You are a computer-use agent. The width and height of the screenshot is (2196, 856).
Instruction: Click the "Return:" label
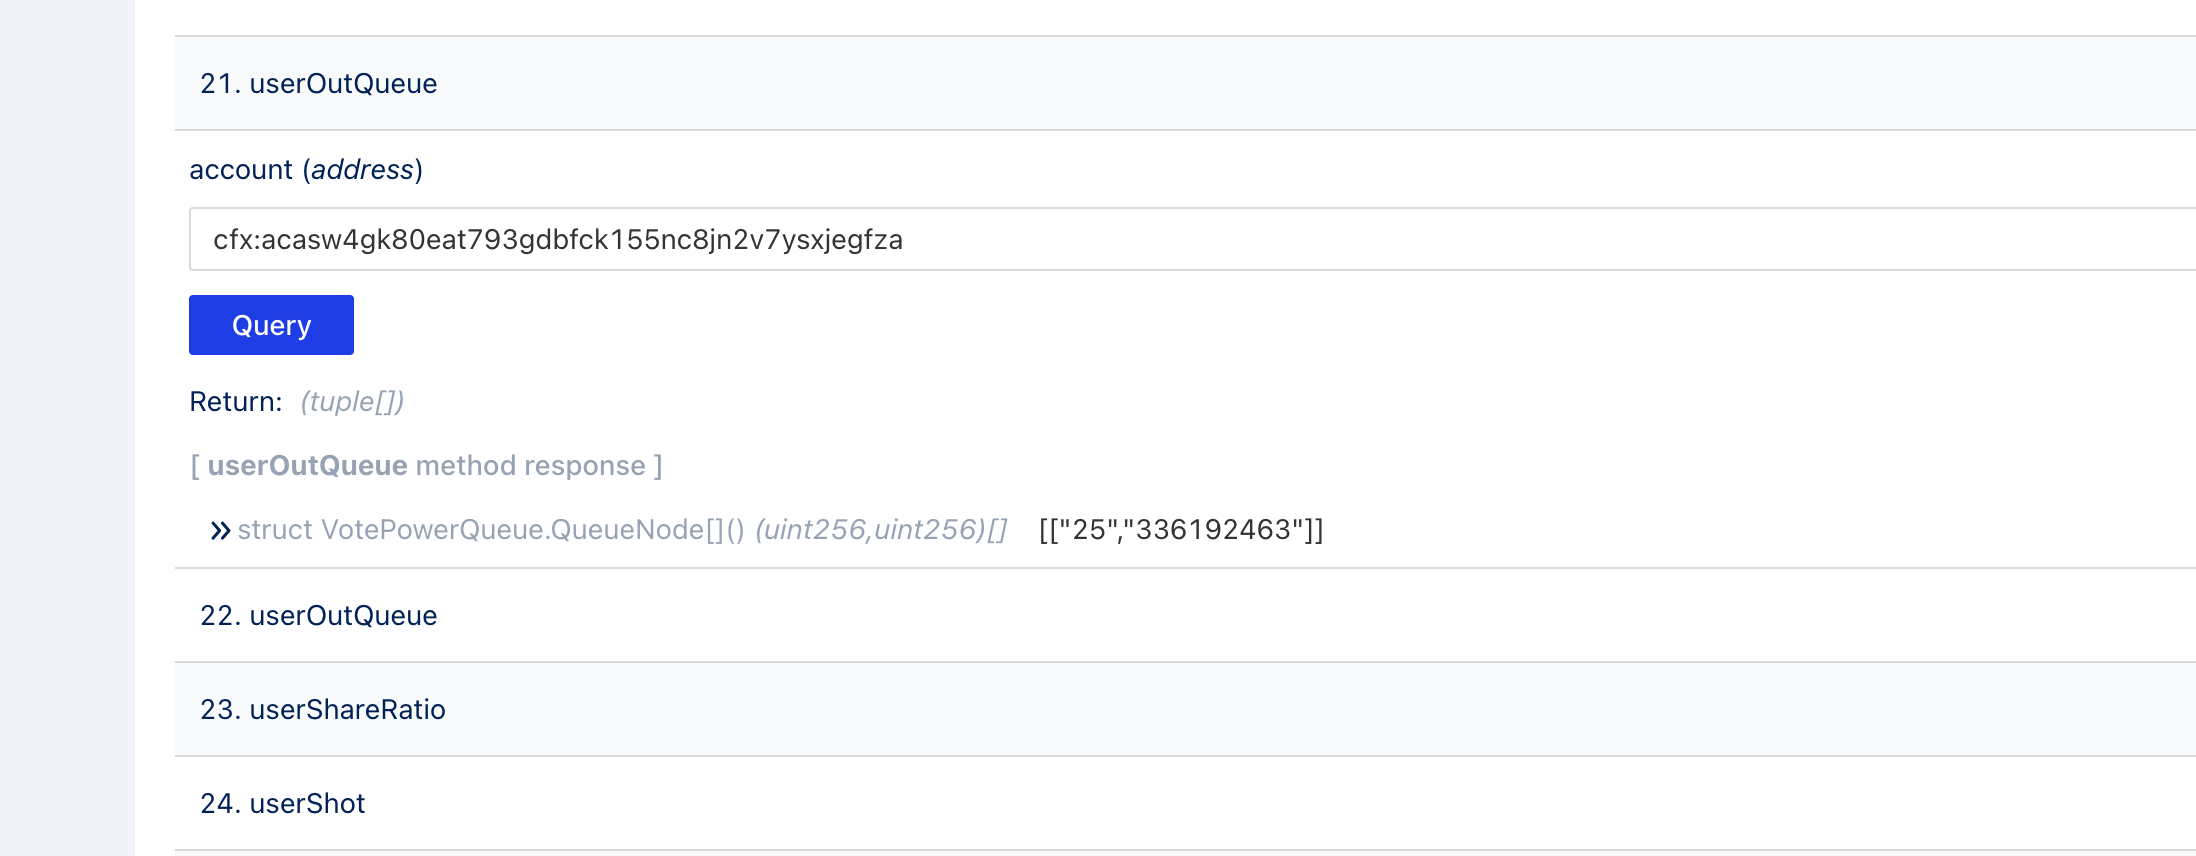click(x=236, y=402)
